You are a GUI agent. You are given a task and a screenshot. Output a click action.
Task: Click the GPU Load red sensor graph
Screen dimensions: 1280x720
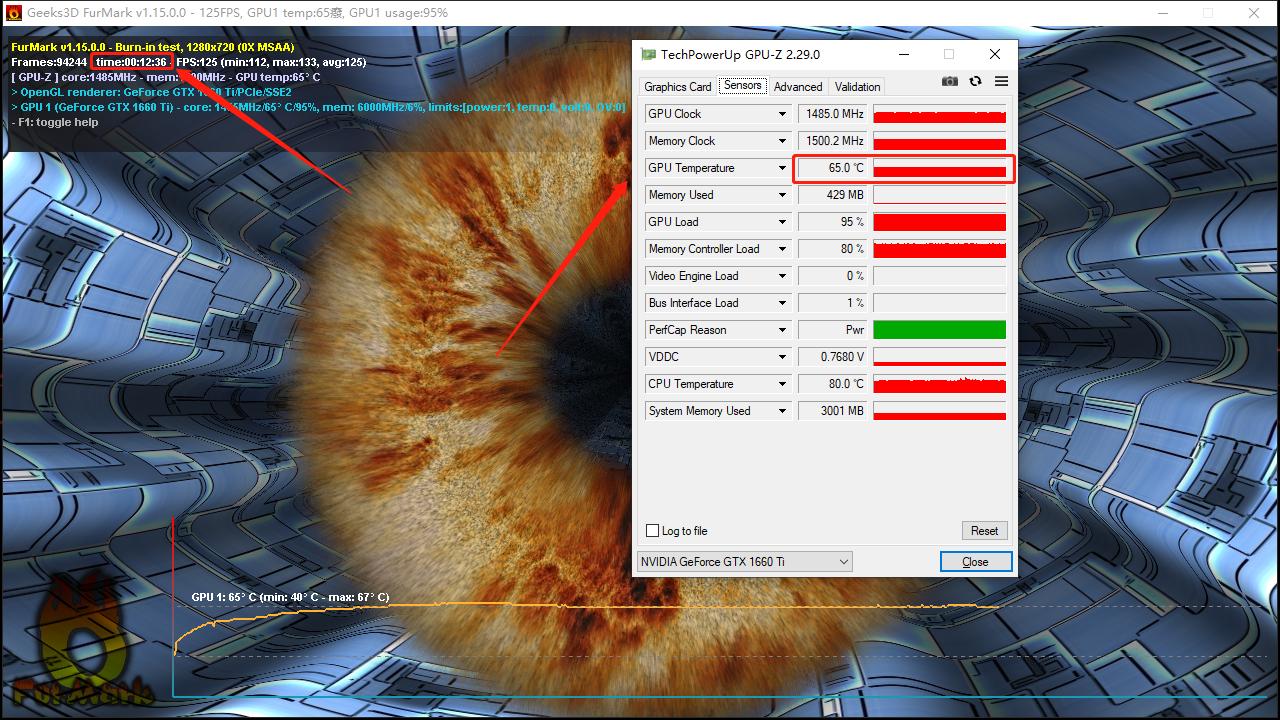pos(939,222)
